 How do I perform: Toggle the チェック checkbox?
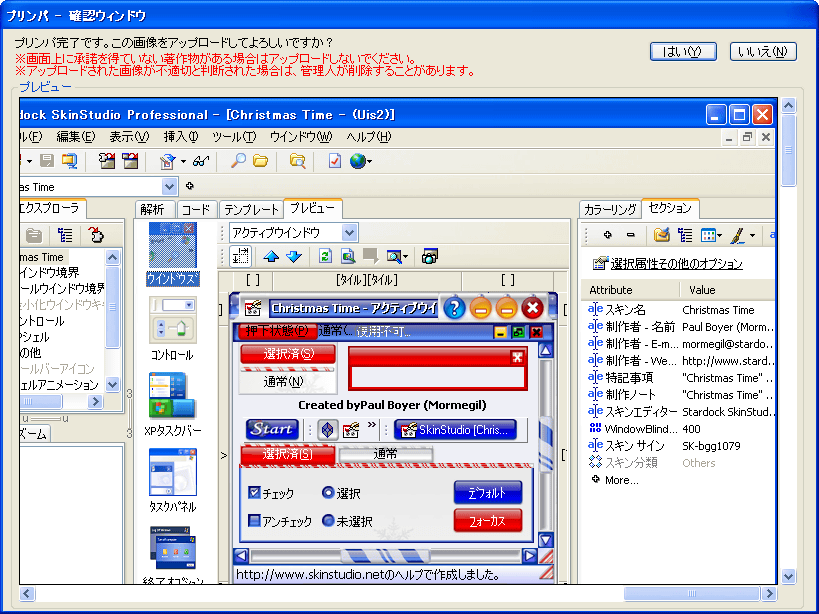tap(254, 492)
